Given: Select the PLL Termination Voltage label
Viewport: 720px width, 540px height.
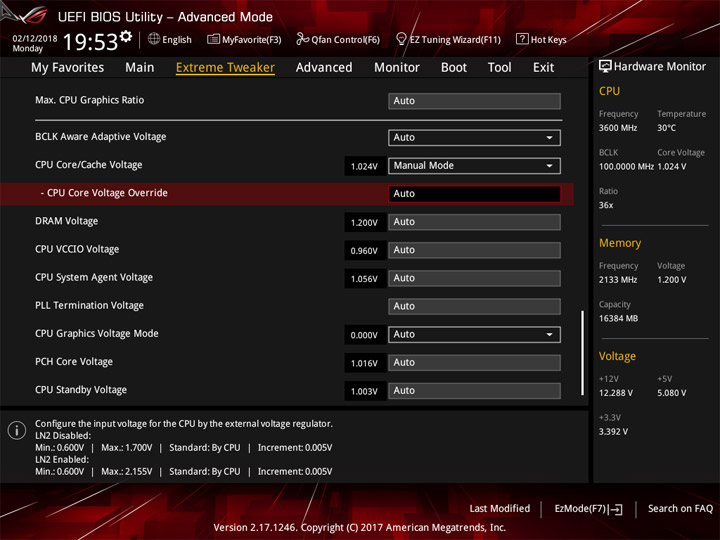Looking at the screenshot, I should [90, 305].
